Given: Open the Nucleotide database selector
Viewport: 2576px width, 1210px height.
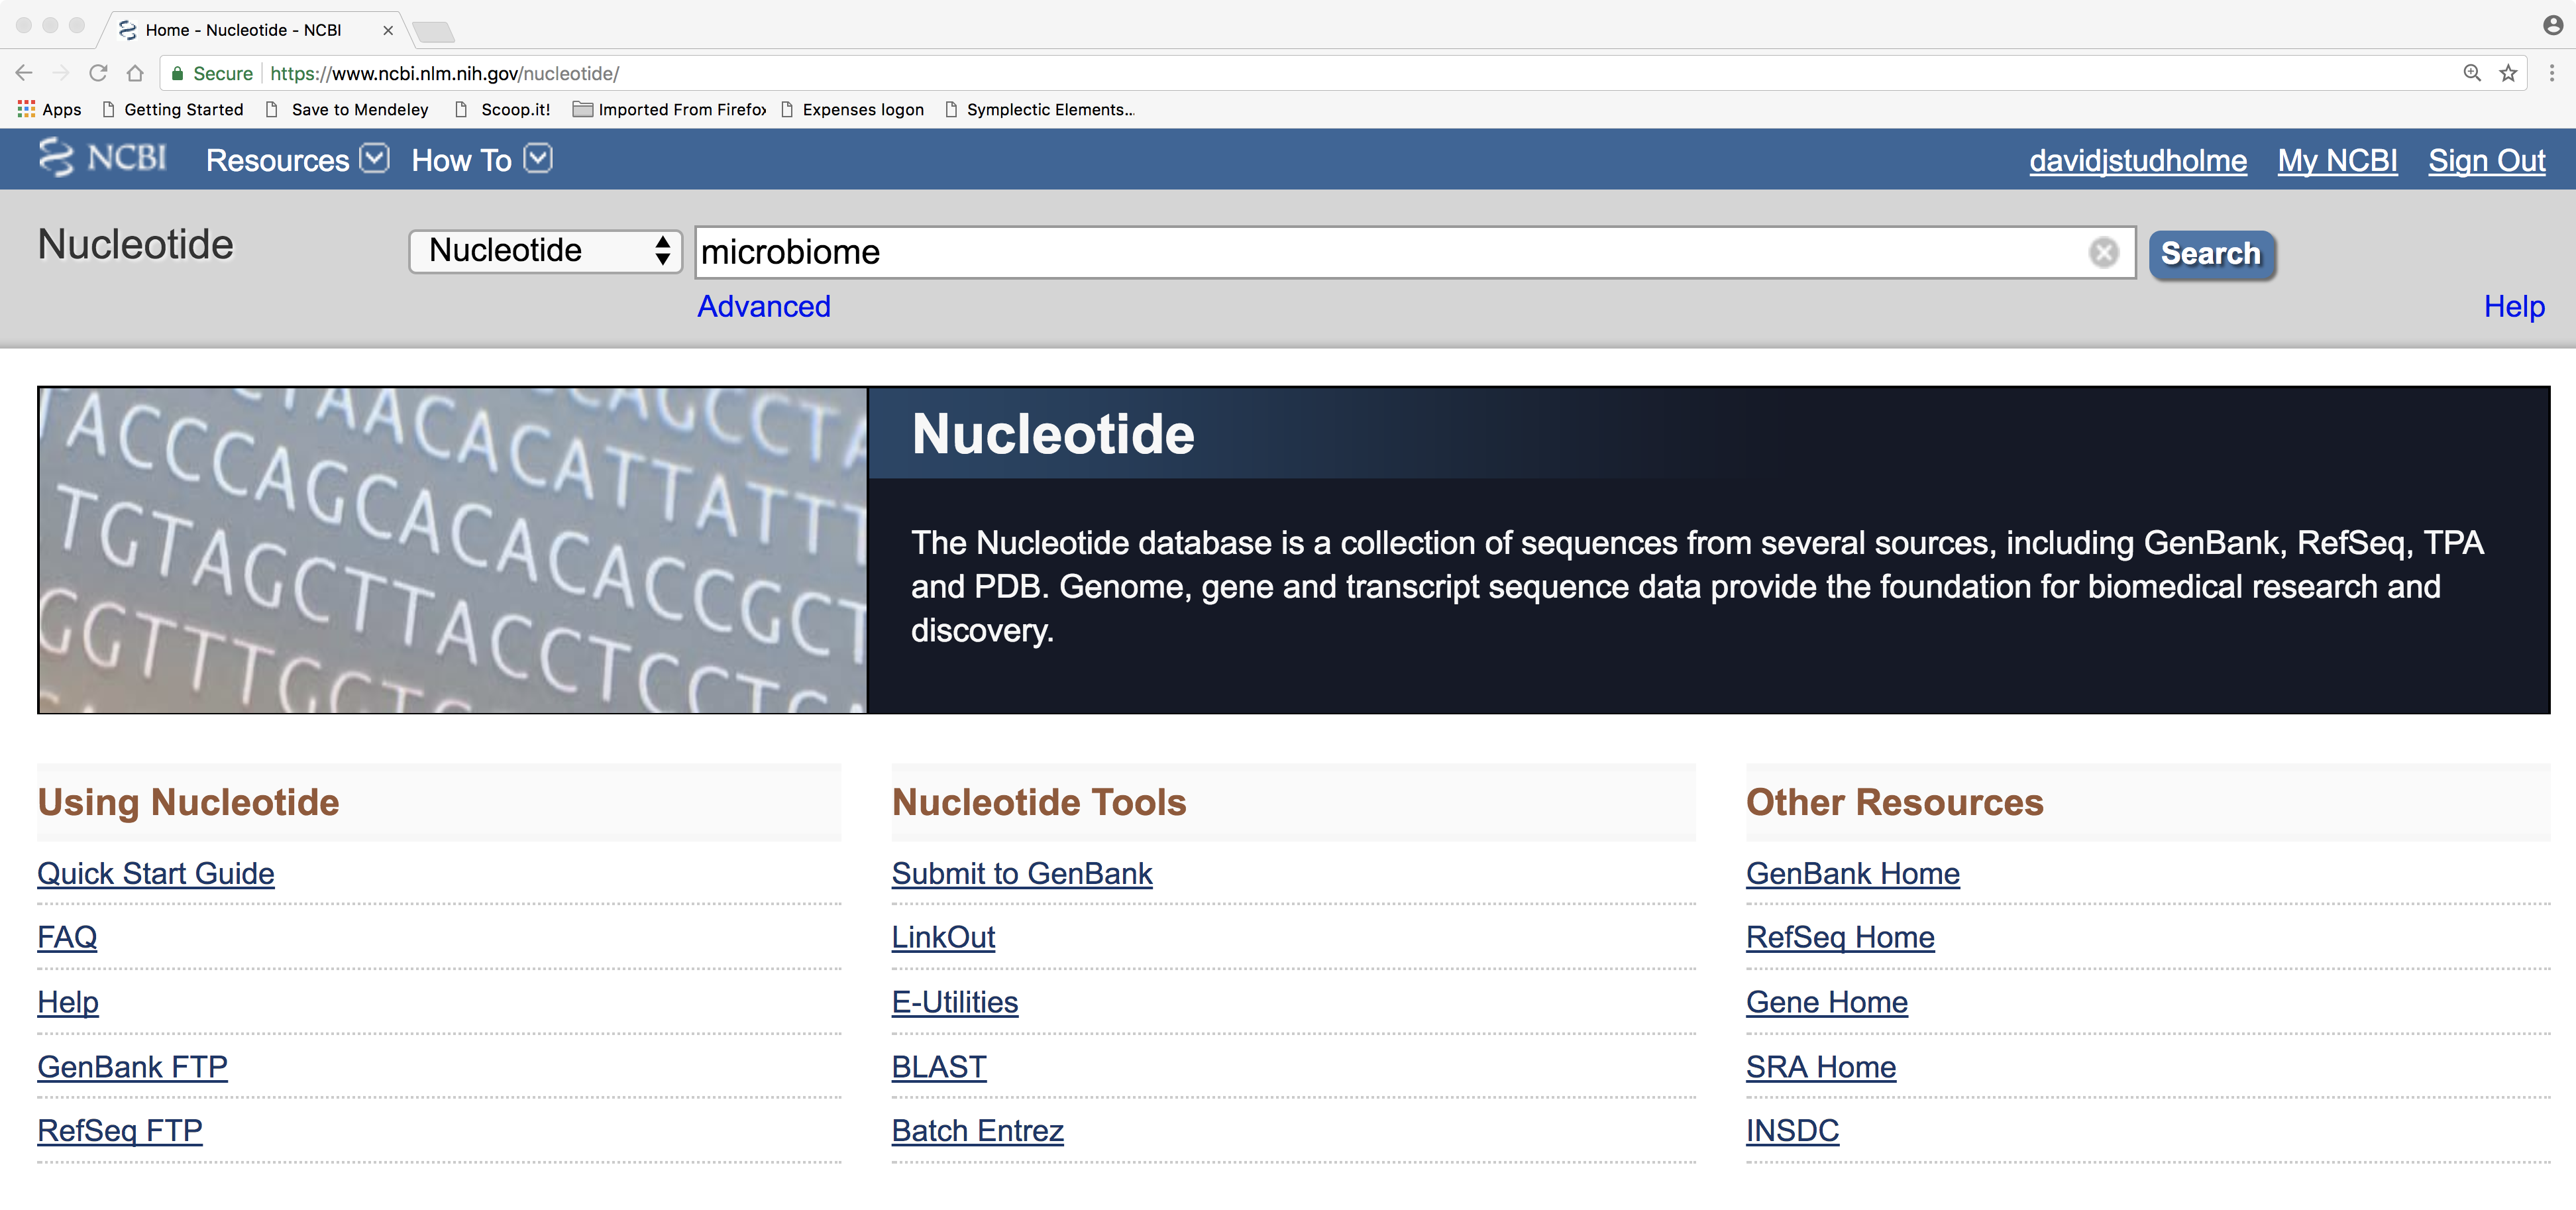Looking at the screenshot, I should click(545, 251).
